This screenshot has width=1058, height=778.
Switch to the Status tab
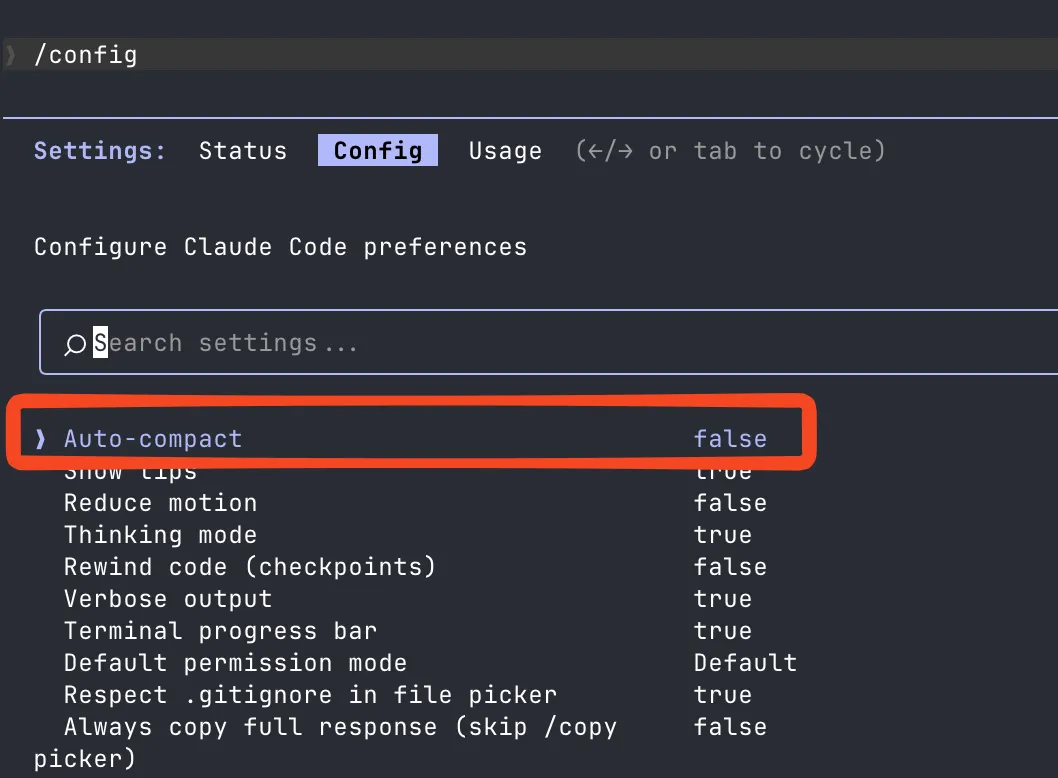click(x=242, y=150)
